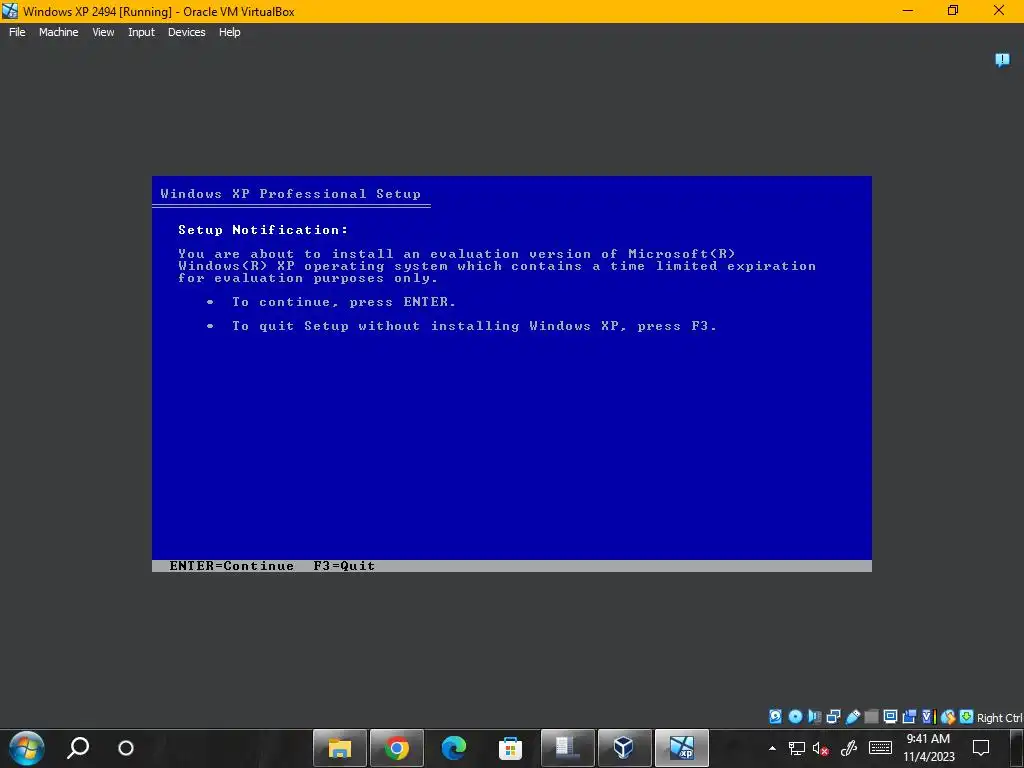Open the clock showing 9:41 AM
Screen dimensions: 1024x768
pyautogui.click(x=928, y=748)
